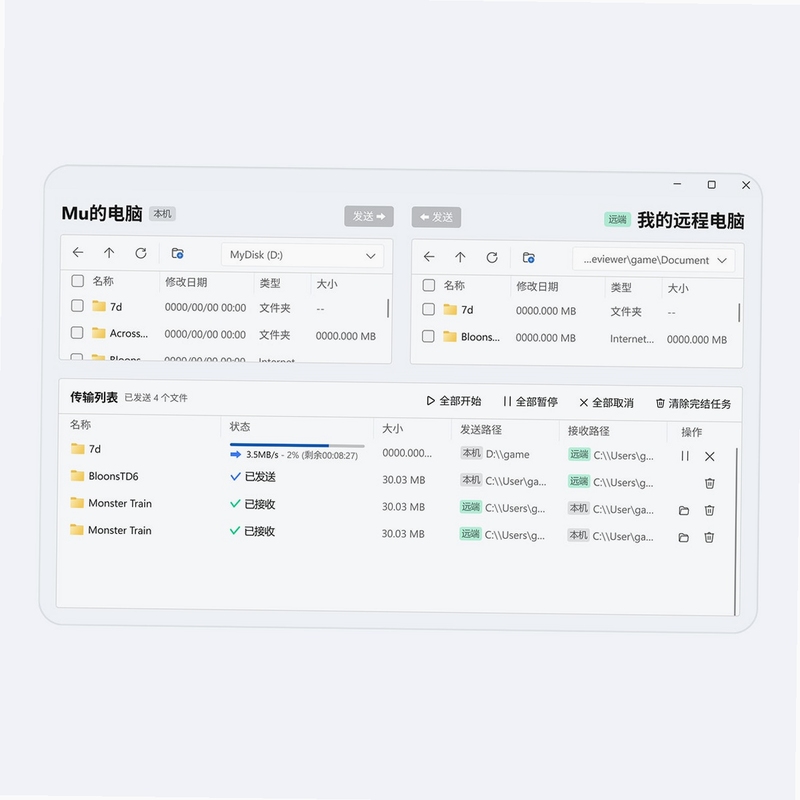Viewport: 800px width, 800px height.
Task: Send selected remote files to local
Action: pos(436,217)
